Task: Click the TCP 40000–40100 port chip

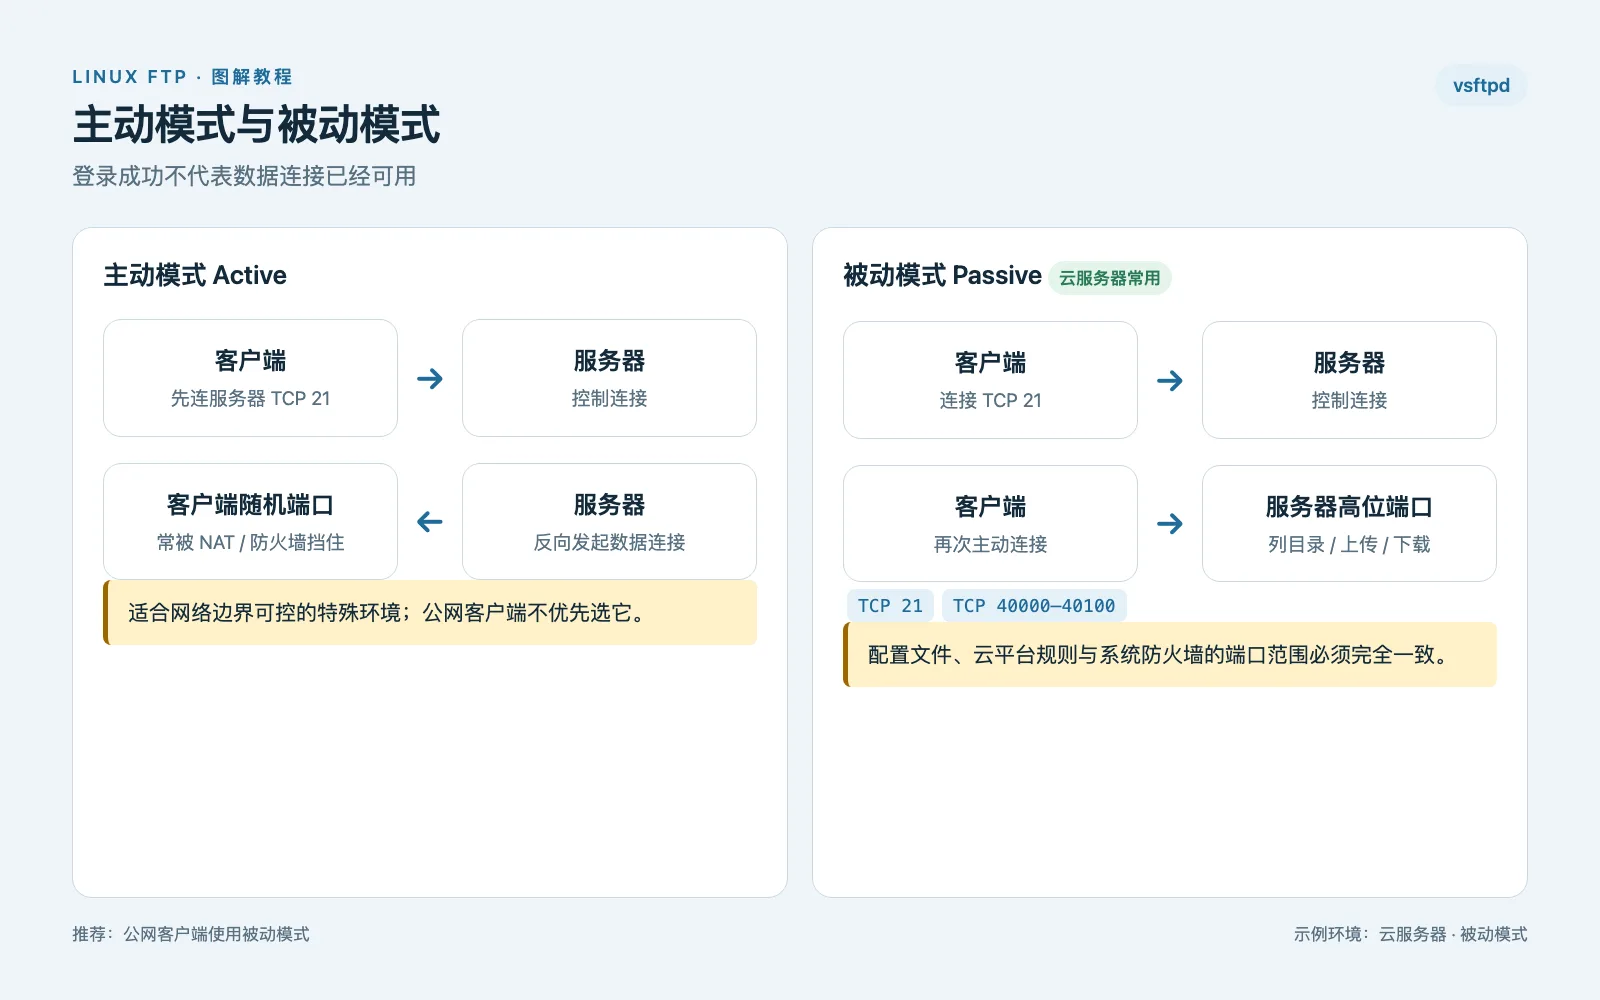Action: 1034,605
